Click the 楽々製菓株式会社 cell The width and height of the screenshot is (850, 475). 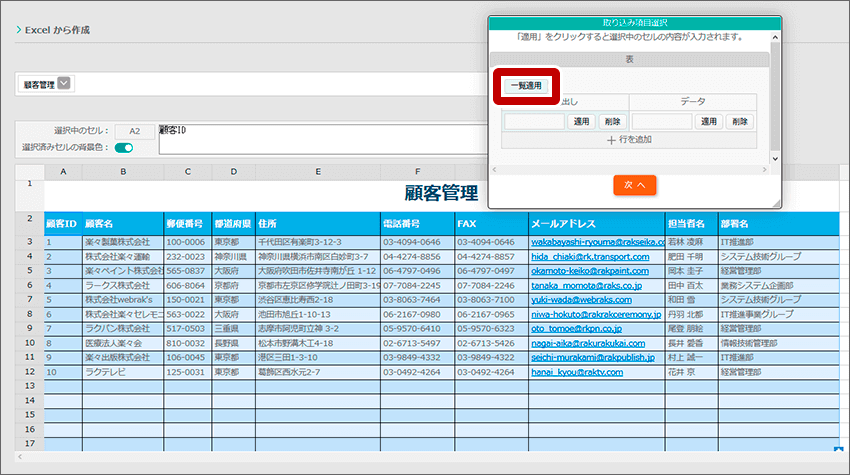pyautogui.click(x=123, y=242)
